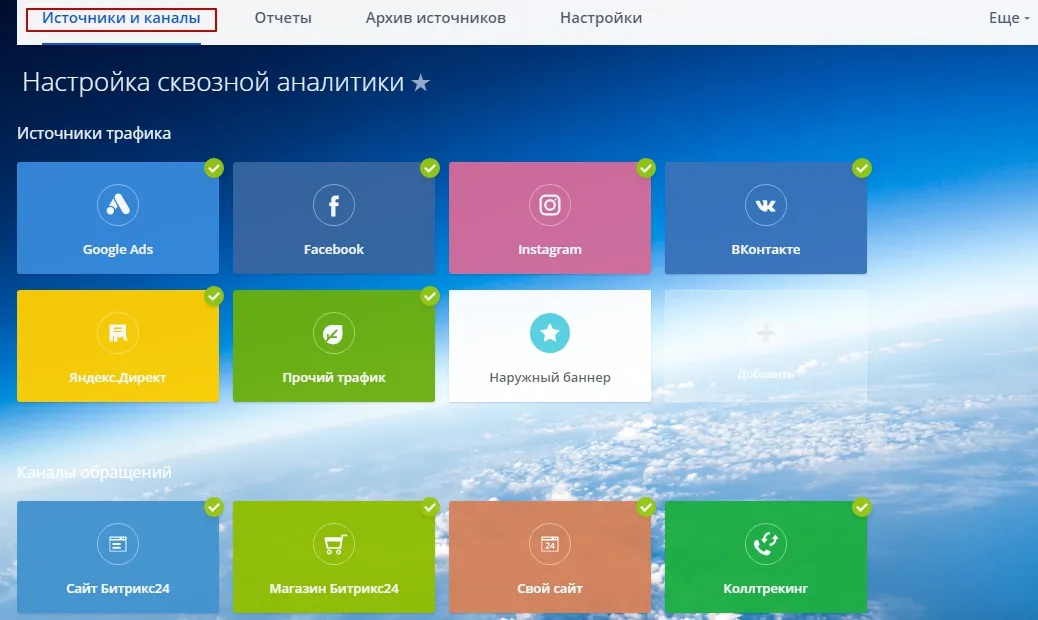
Task: Select the Источники и каналы tab
Action: (121, 18)
